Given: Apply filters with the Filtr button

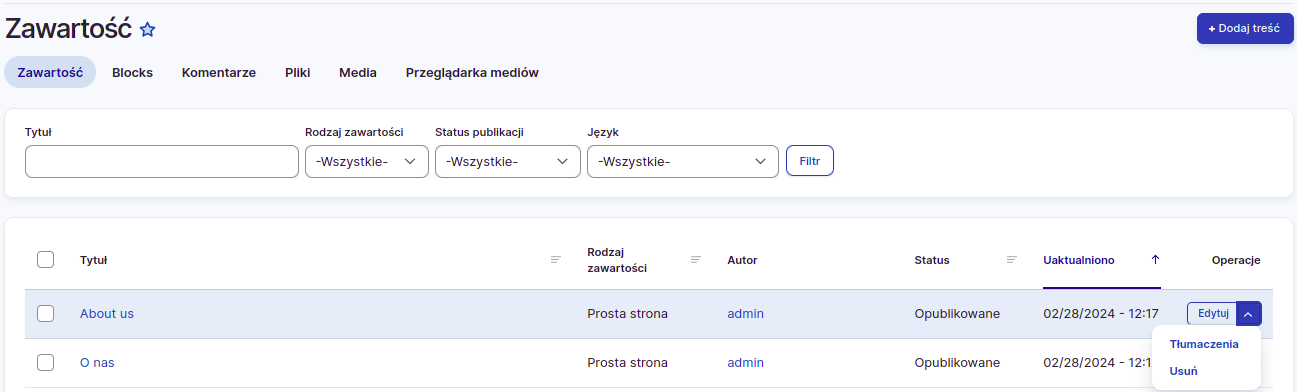Looking at the screenshot, I should pyautogui.click(x=810, y=161).
